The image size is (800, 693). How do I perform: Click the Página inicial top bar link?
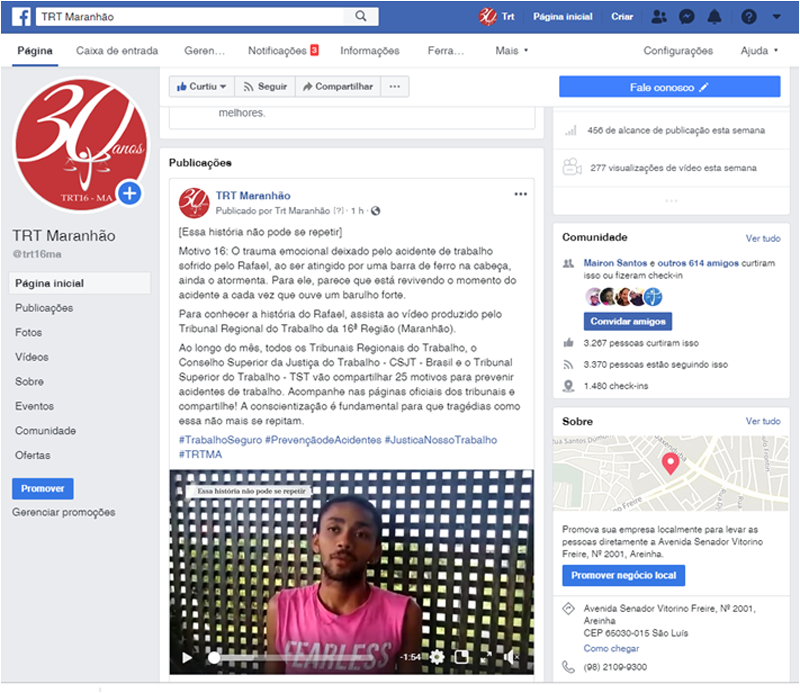click(563, 16)
